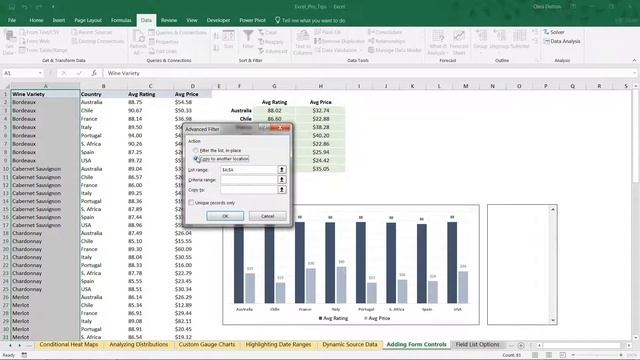640x360 pixels.
Task: Open the Customize Quick Access Toolbar dropdown
Action: point(53,7)
